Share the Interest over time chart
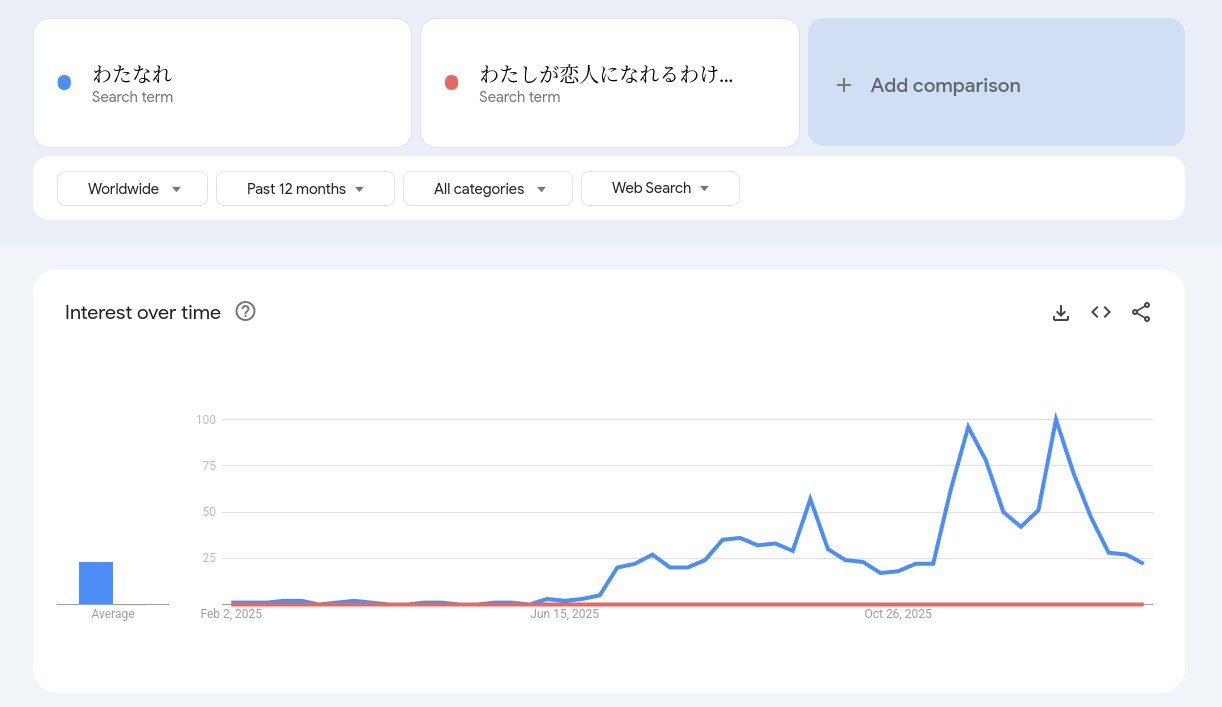1222x707 pixels. click(x=1141, y=312)
